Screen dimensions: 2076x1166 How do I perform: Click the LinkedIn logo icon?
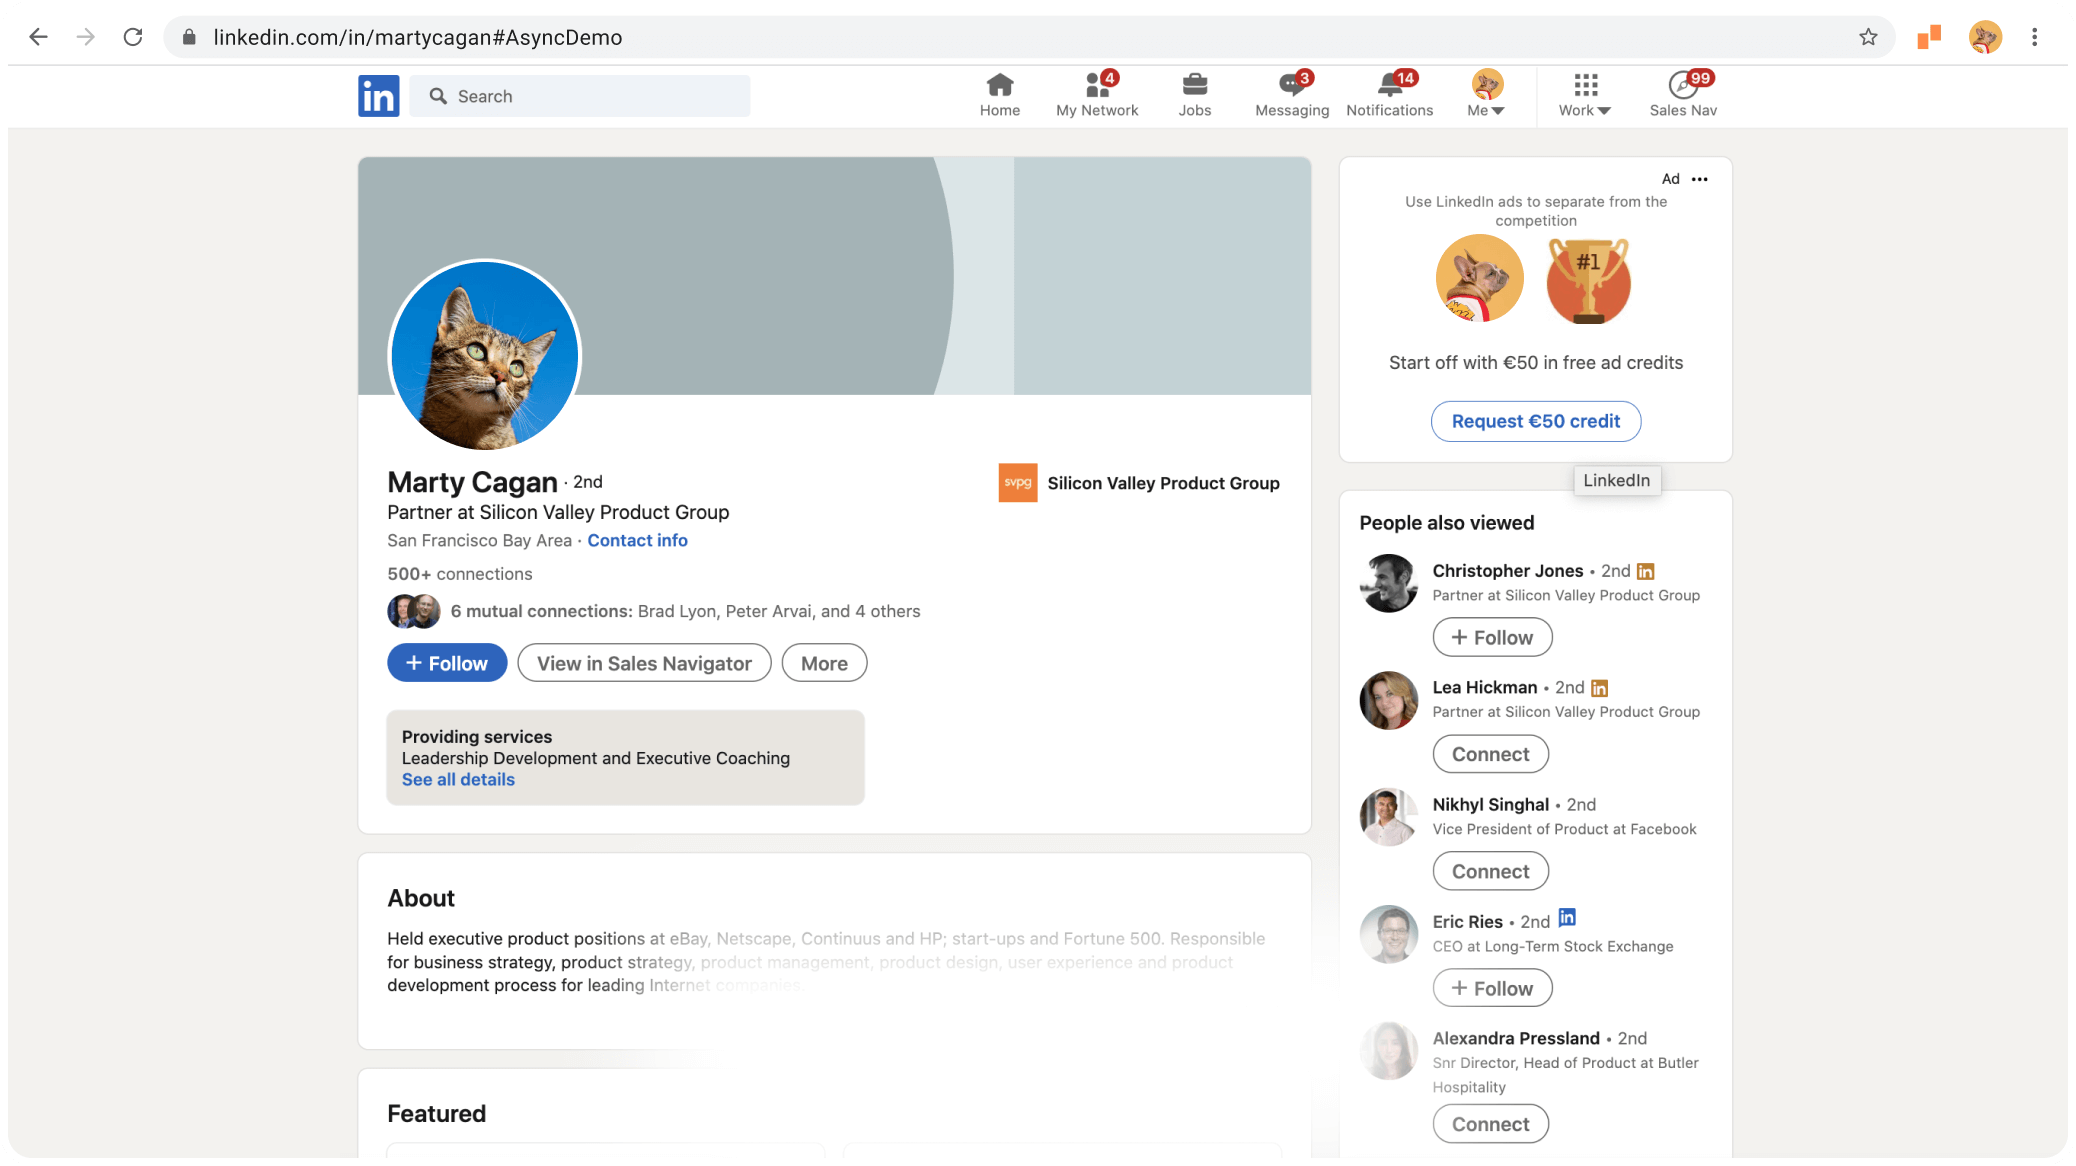click(378, 96)
